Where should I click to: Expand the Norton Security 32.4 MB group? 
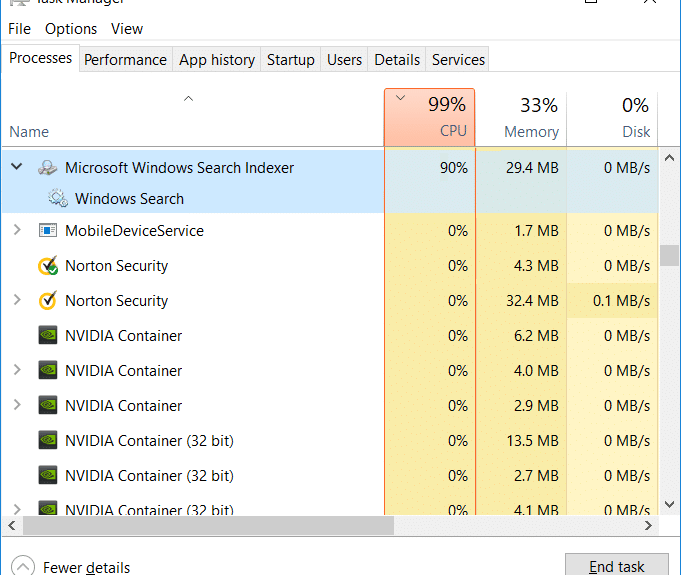tap(17, 300)
